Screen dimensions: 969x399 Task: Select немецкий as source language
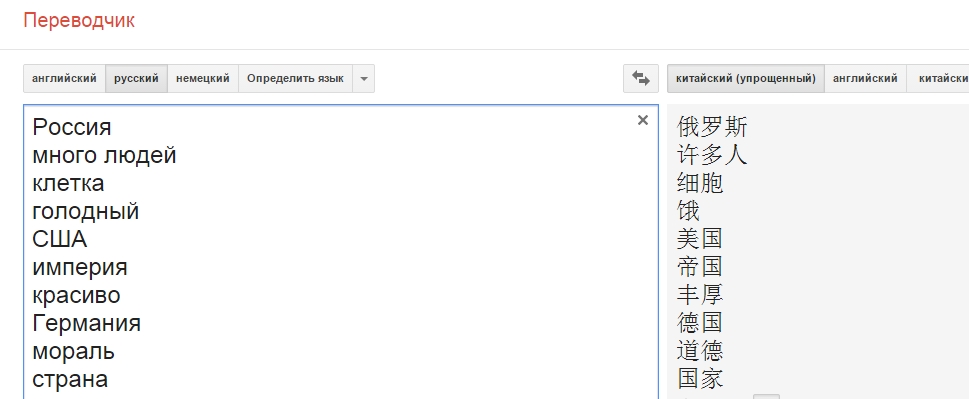coord(203,78)
